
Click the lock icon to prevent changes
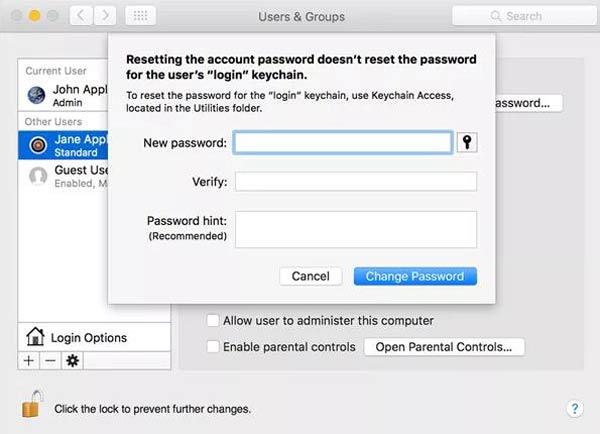point(31,404)
